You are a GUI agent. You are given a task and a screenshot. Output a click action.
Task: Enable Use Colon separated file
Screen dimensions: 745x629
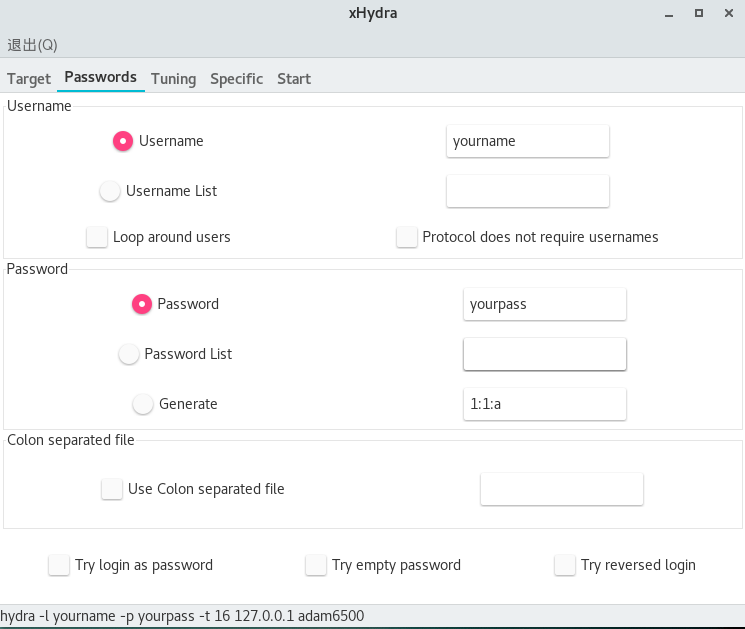pos(112,489)
